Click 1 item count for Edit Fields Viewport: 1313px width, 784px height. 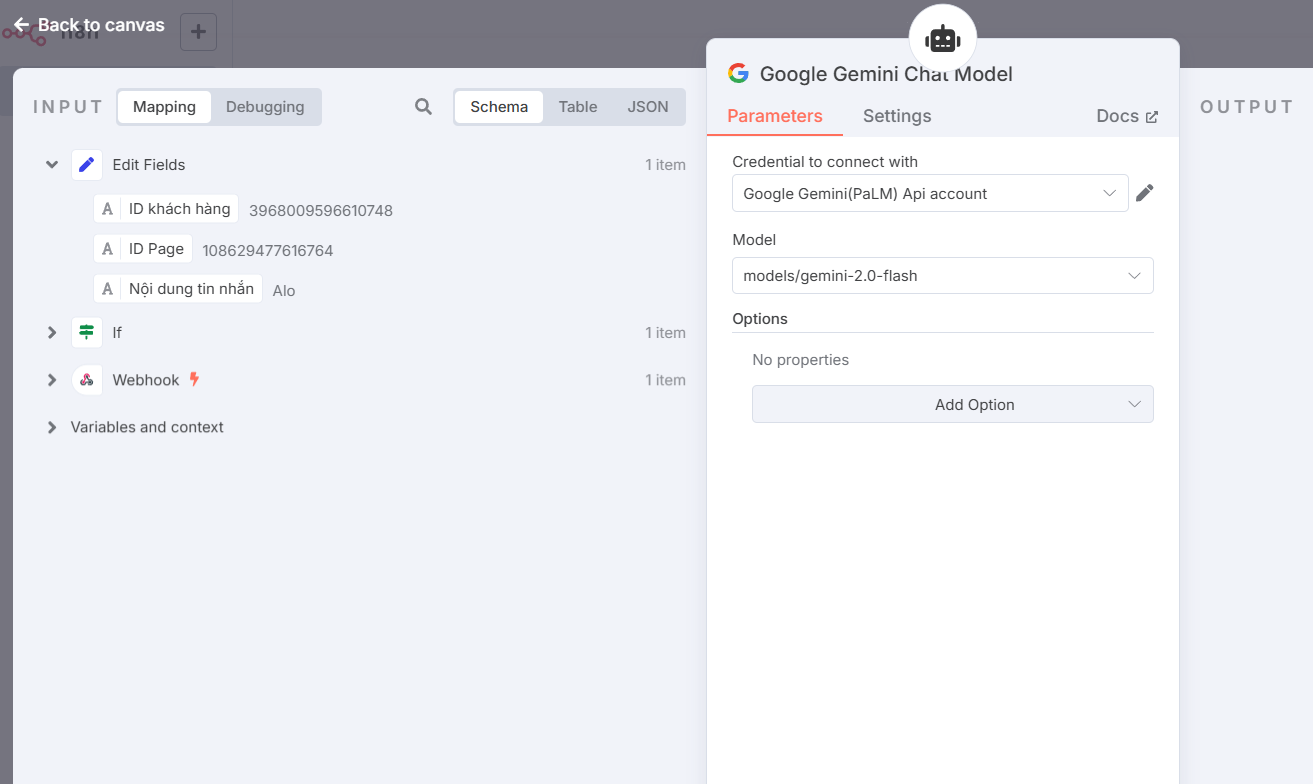[665, 165]
